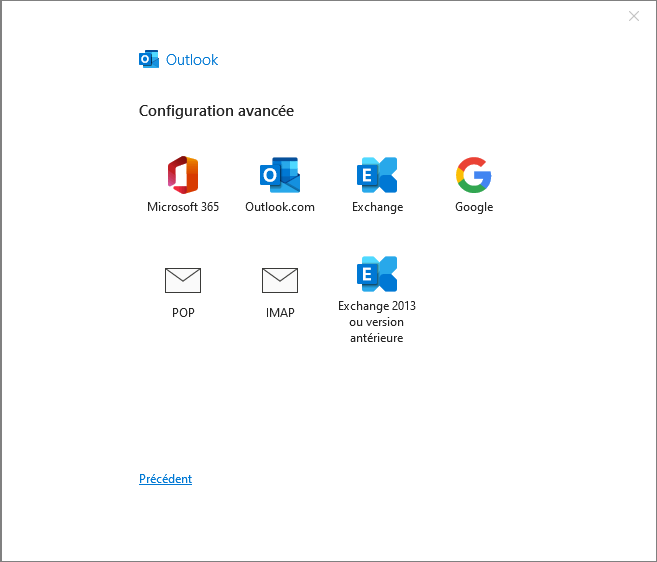Image resolution: width=657 pixels, height=562 pixels.
Task: Choose the Microsoft 365 account icon
Action: [x=183, y=175]
